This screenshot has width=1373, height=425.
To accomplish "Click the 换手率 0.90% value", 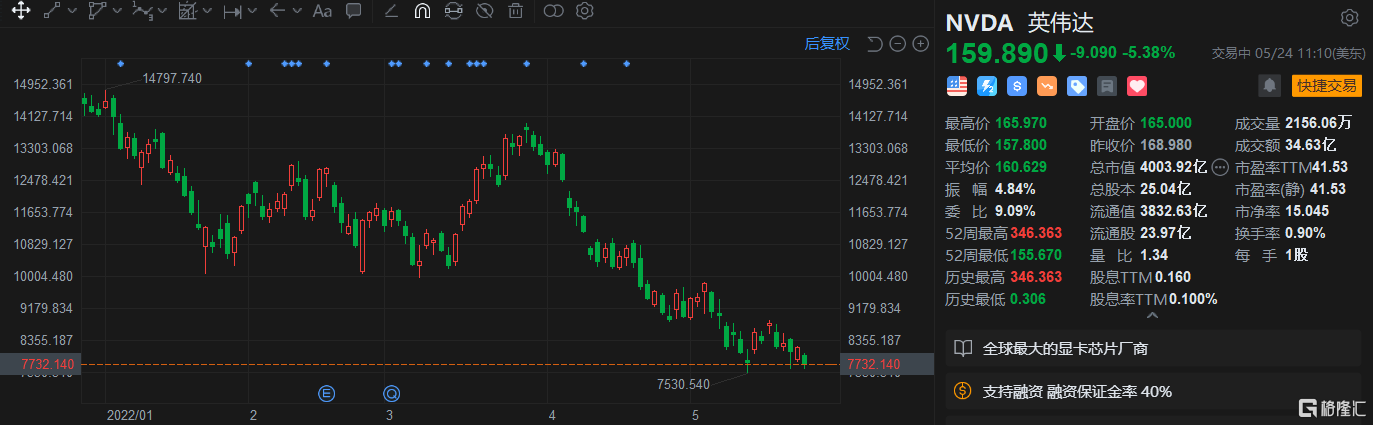I will (x=1303, y=233).
